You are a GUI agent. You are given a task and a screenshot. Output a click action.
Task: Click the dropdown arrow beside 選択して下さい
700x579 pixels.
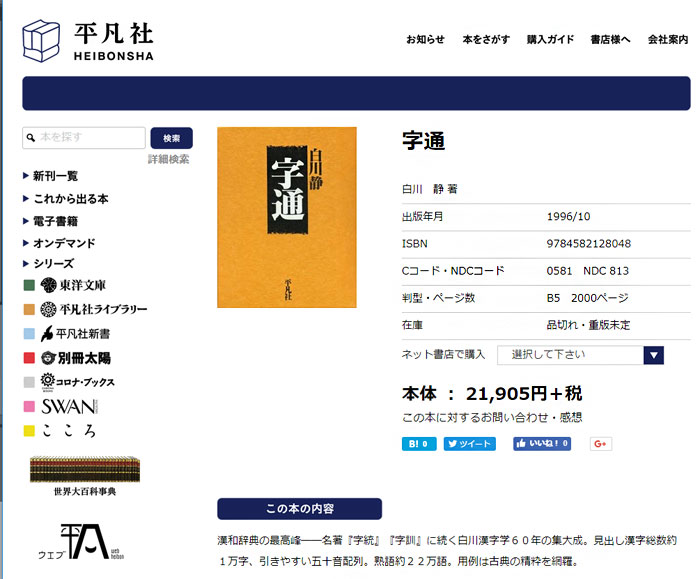pyautogui.click(x=654, y=355)
